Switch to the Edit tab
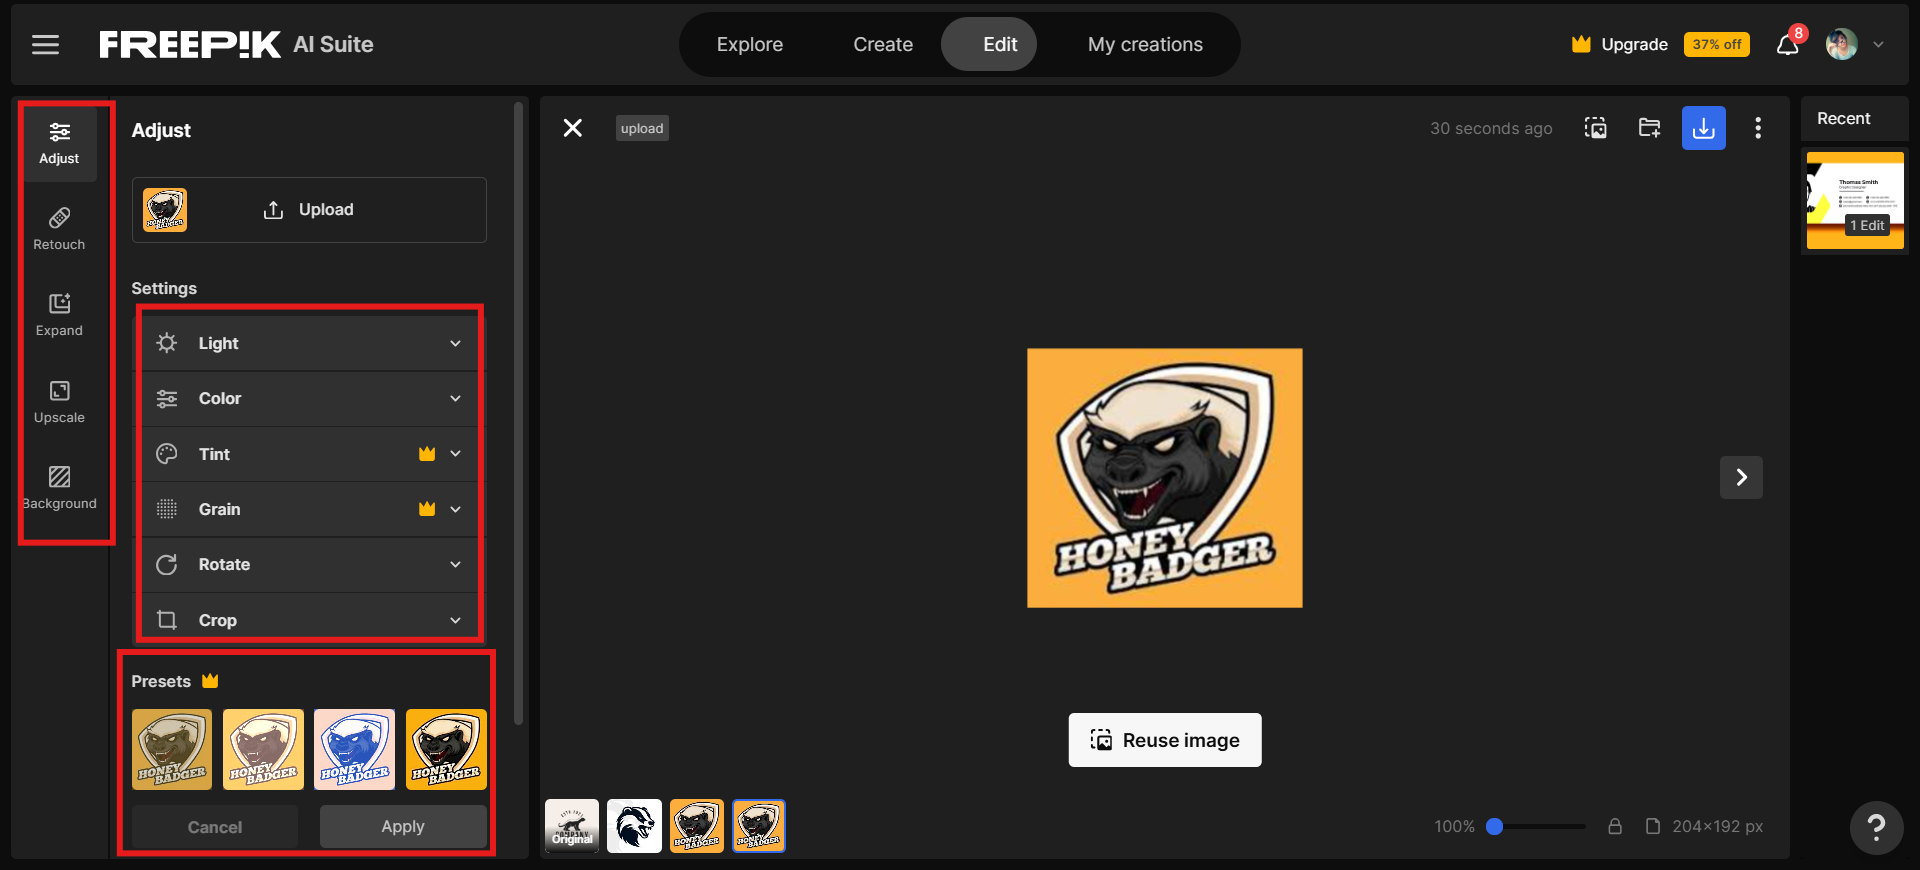 point(989,44)
